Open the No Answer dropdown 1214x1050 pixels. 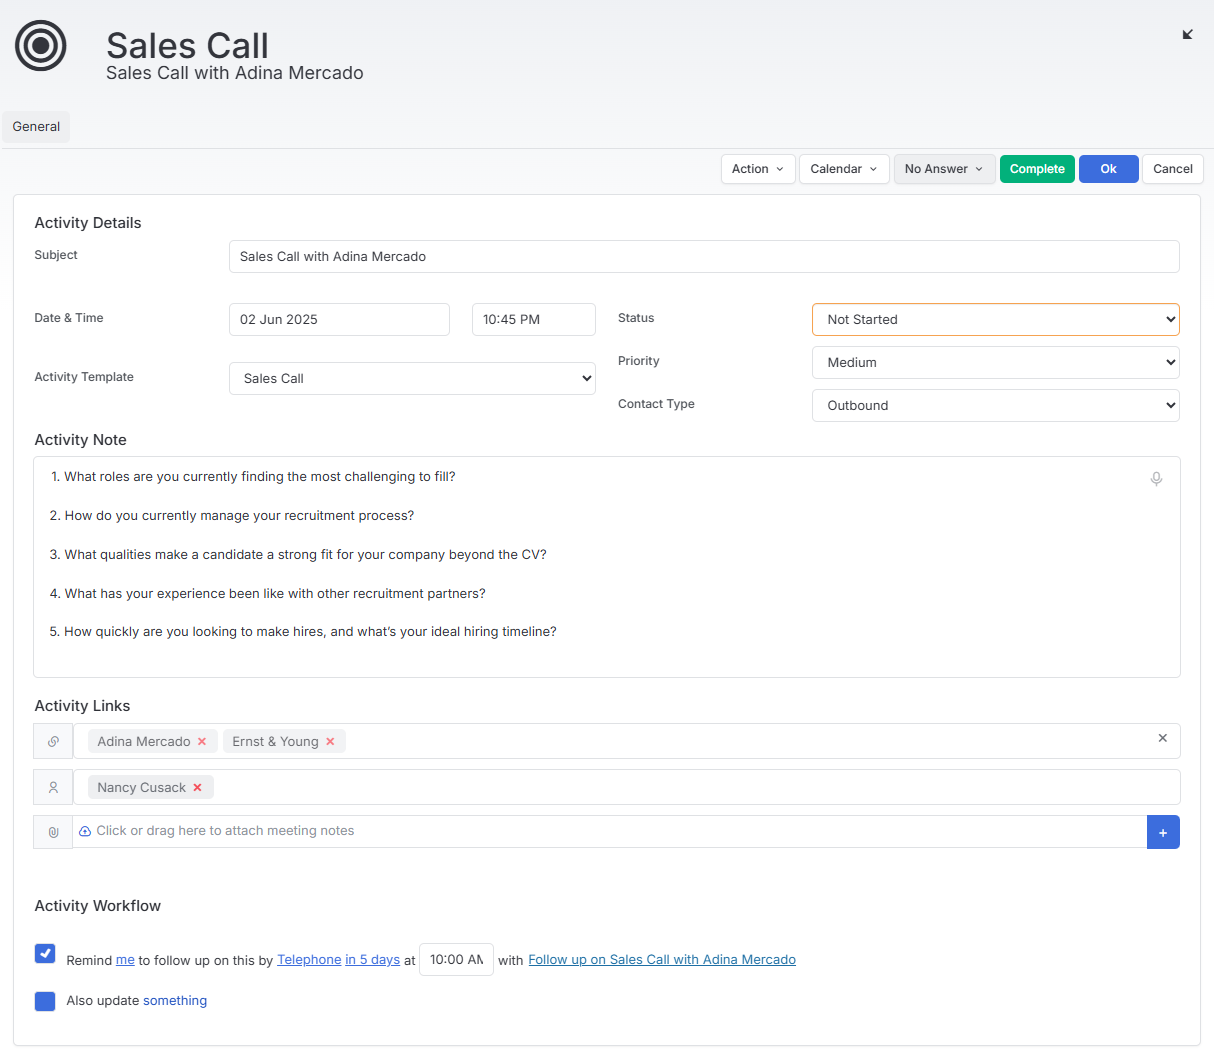[x=944, y=169]
